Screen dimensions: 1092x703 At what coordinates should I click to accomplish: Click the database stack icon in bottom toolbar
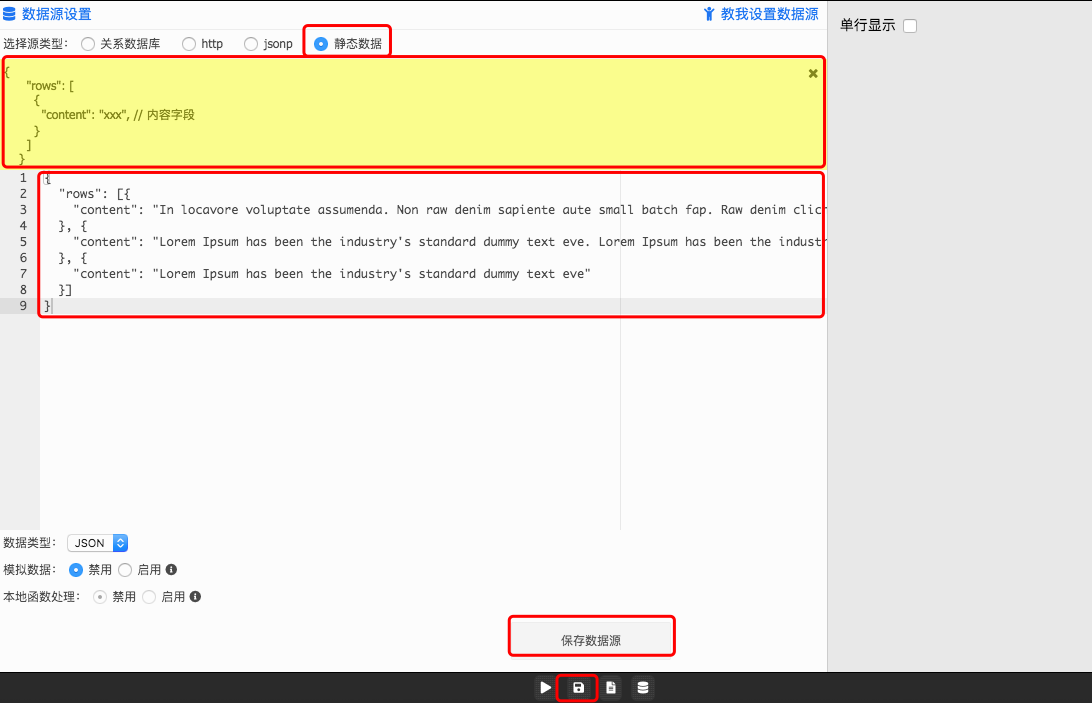coord(643,688)
